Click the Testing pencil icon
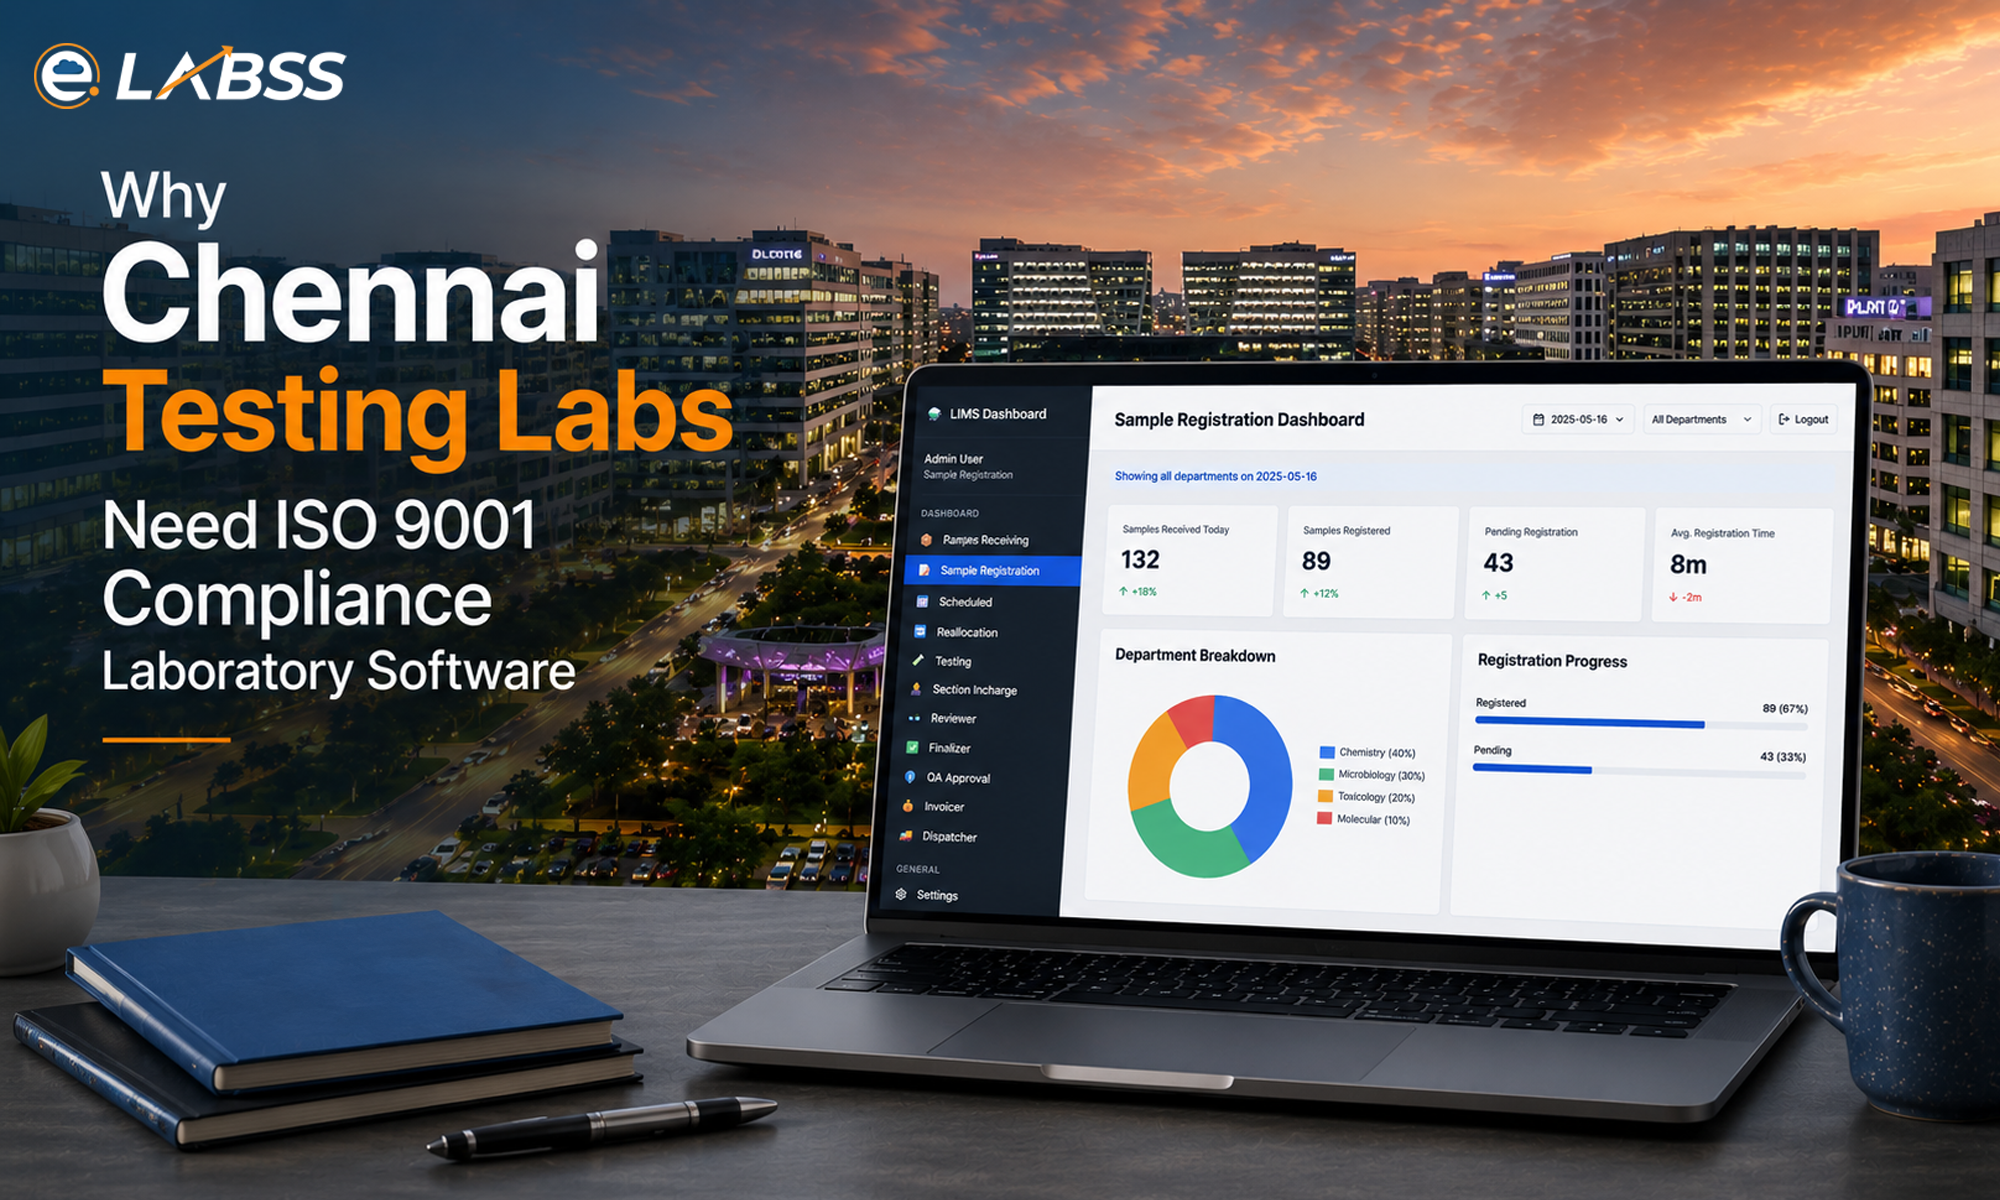2000x1200 pixels. click(x=919, y=660)
